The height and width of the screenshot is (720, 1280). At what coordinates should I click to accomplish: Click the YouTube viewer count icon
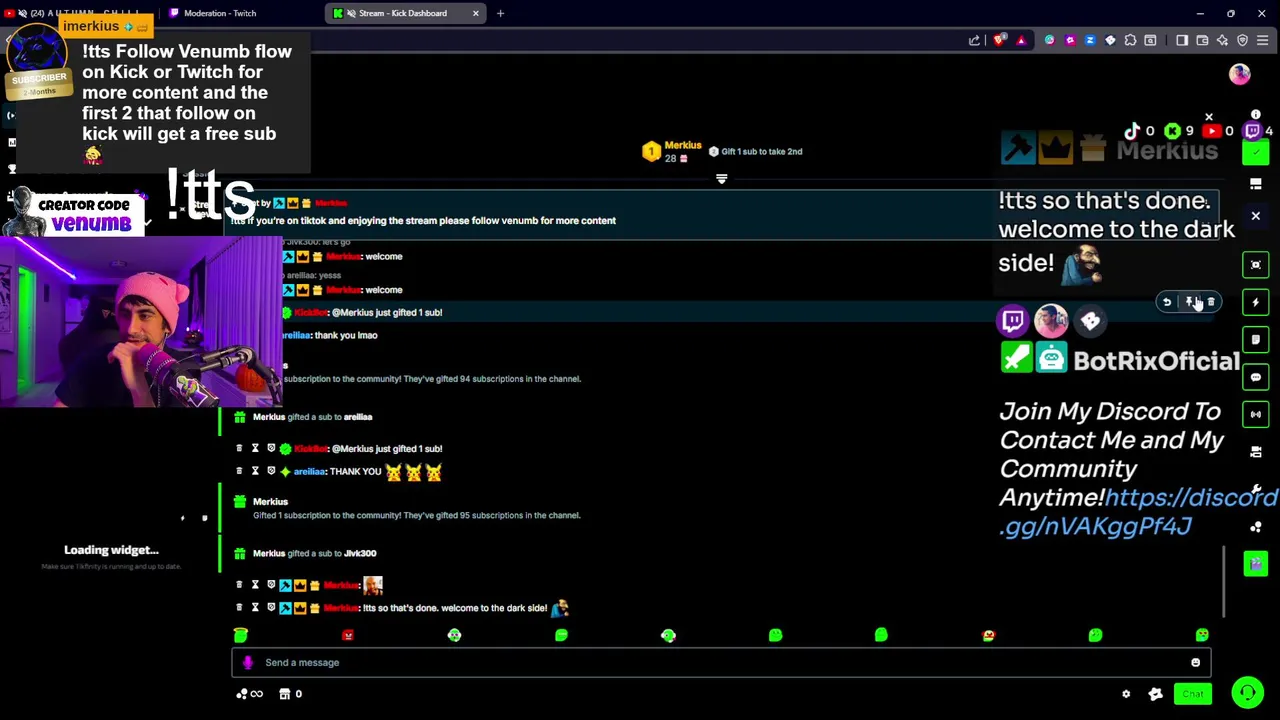click(1212, 131)
